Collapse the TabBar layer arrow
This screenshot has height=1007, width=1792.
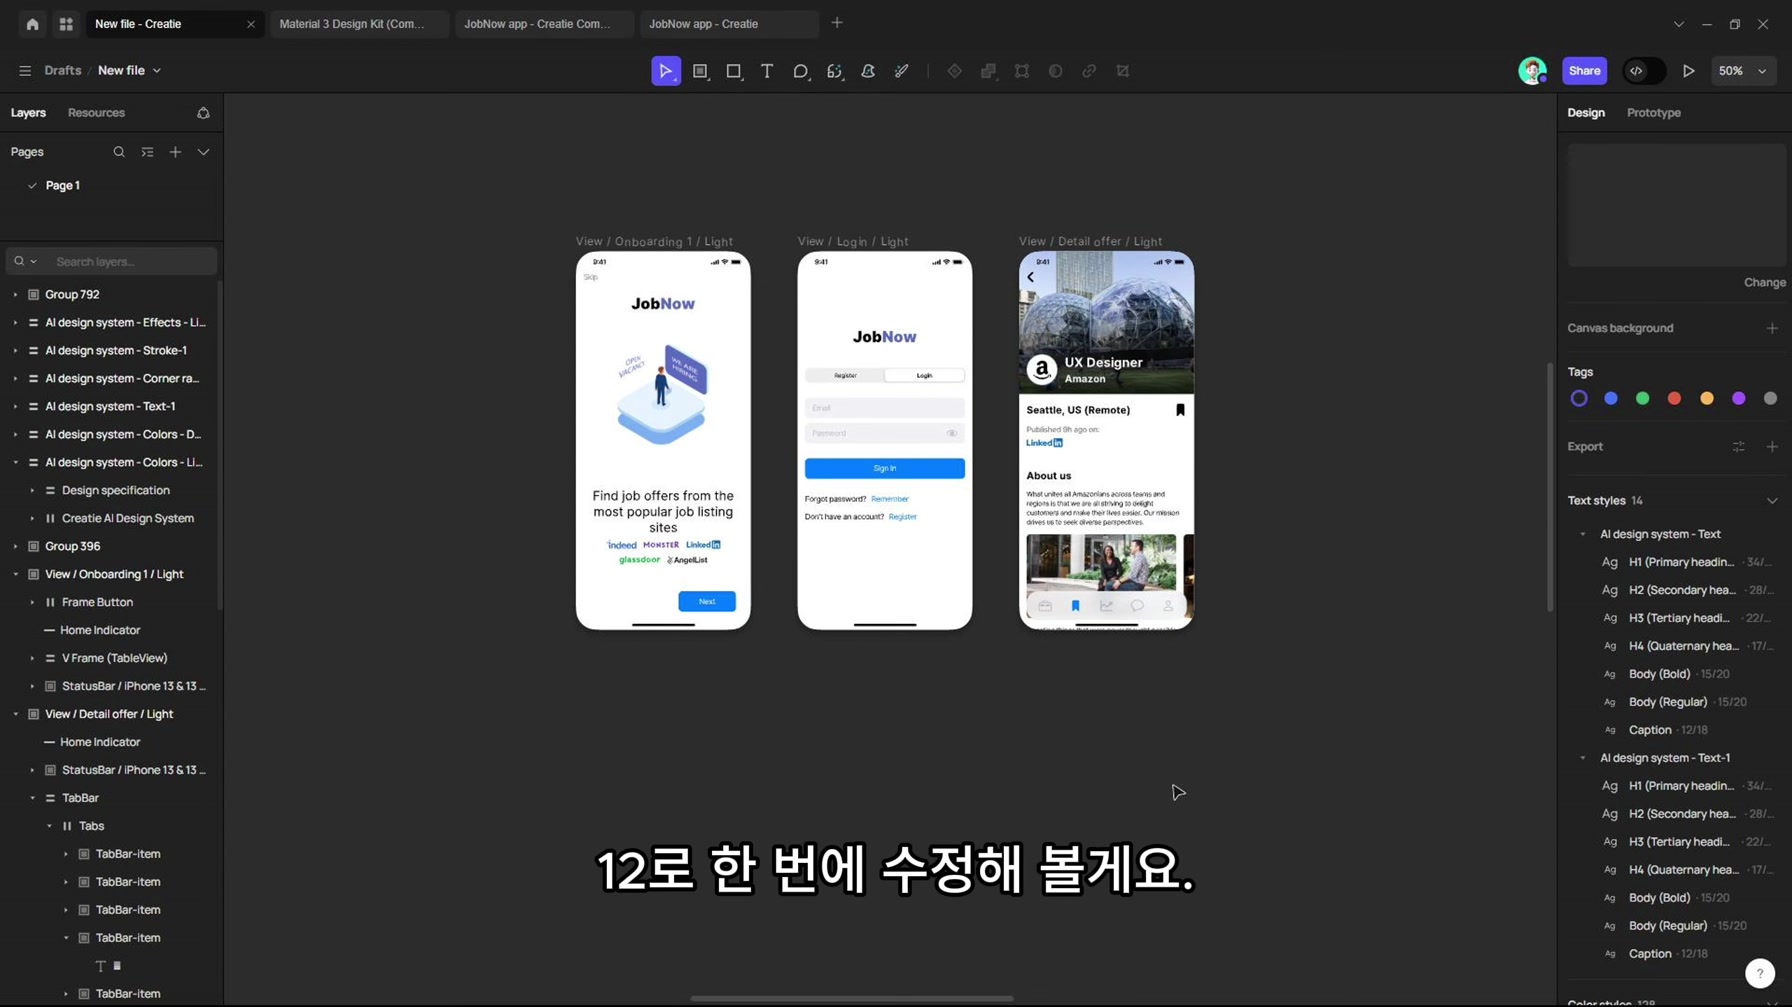click(x=32, y=799)
